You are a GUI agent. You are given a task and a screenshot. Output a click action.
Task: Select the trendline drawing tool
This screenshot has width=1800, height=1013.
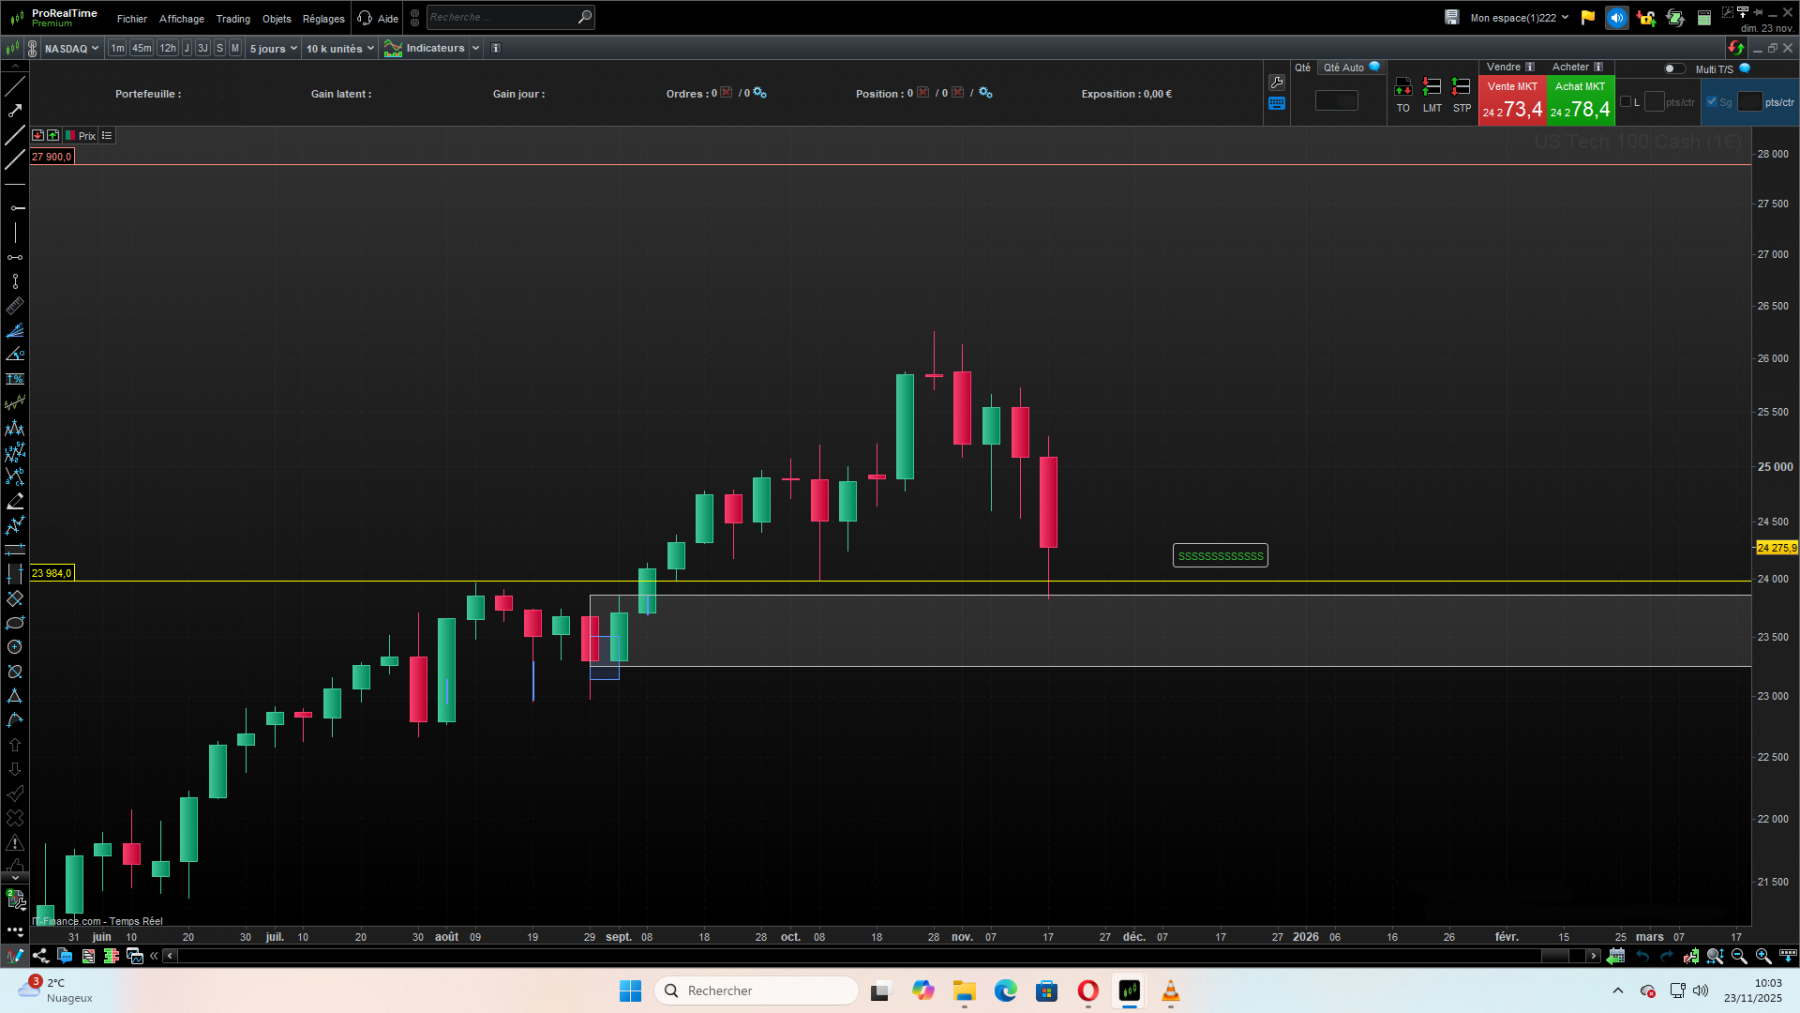(15, 85)
